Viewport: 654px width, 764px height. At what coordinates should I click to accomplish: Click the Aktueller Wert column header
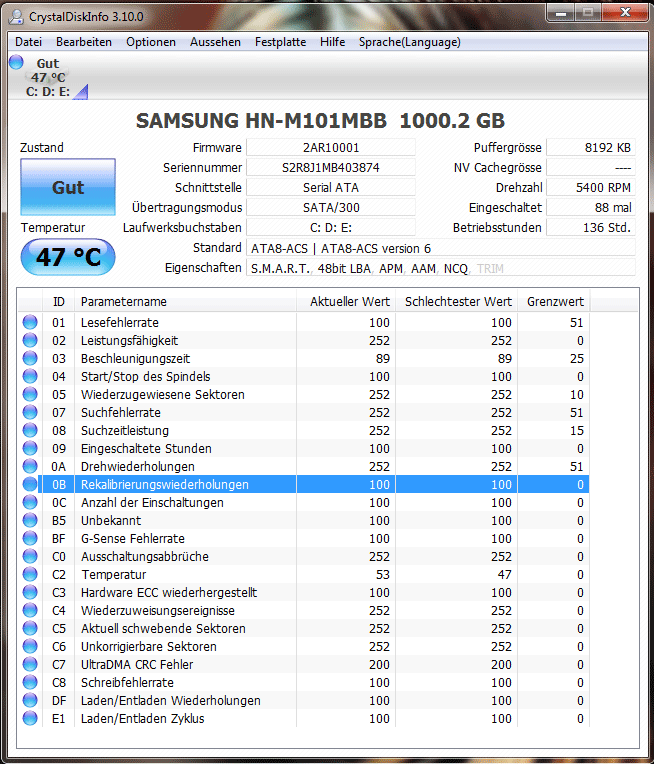click(346, 302)
